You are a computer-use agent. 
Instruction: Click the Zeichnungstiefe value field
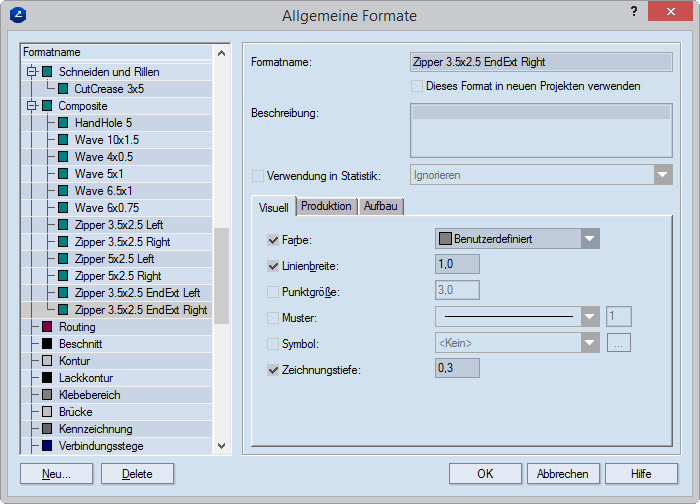point(457,368)
